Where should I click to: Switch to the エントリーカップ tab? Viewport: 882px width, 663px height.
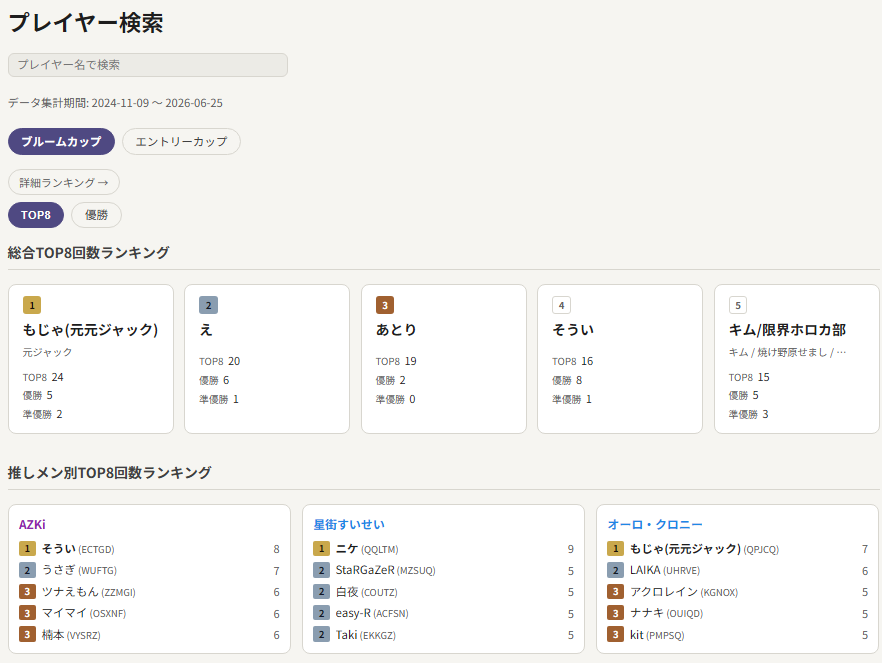click(181, 141)
